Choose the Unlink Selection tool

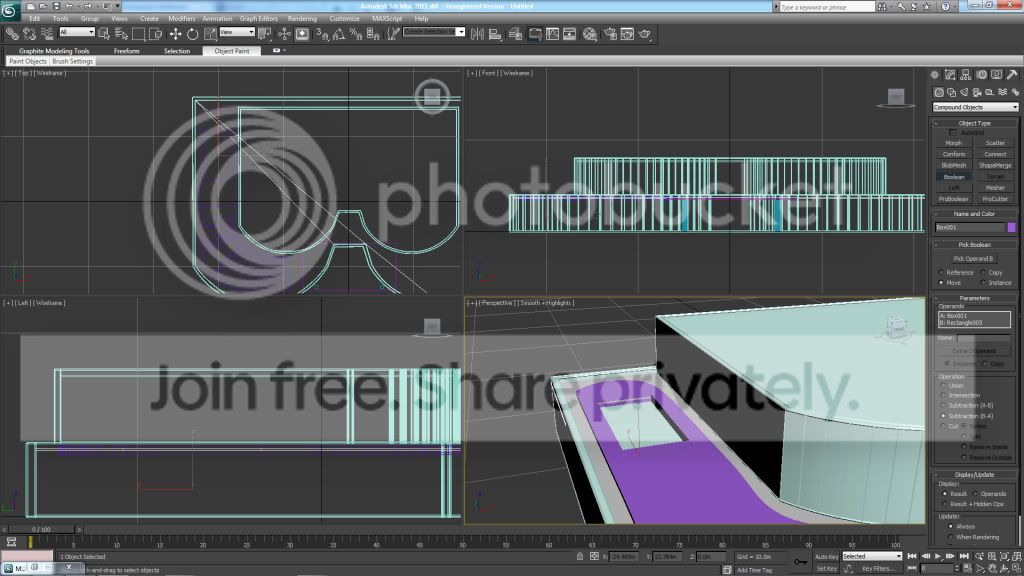29,34
